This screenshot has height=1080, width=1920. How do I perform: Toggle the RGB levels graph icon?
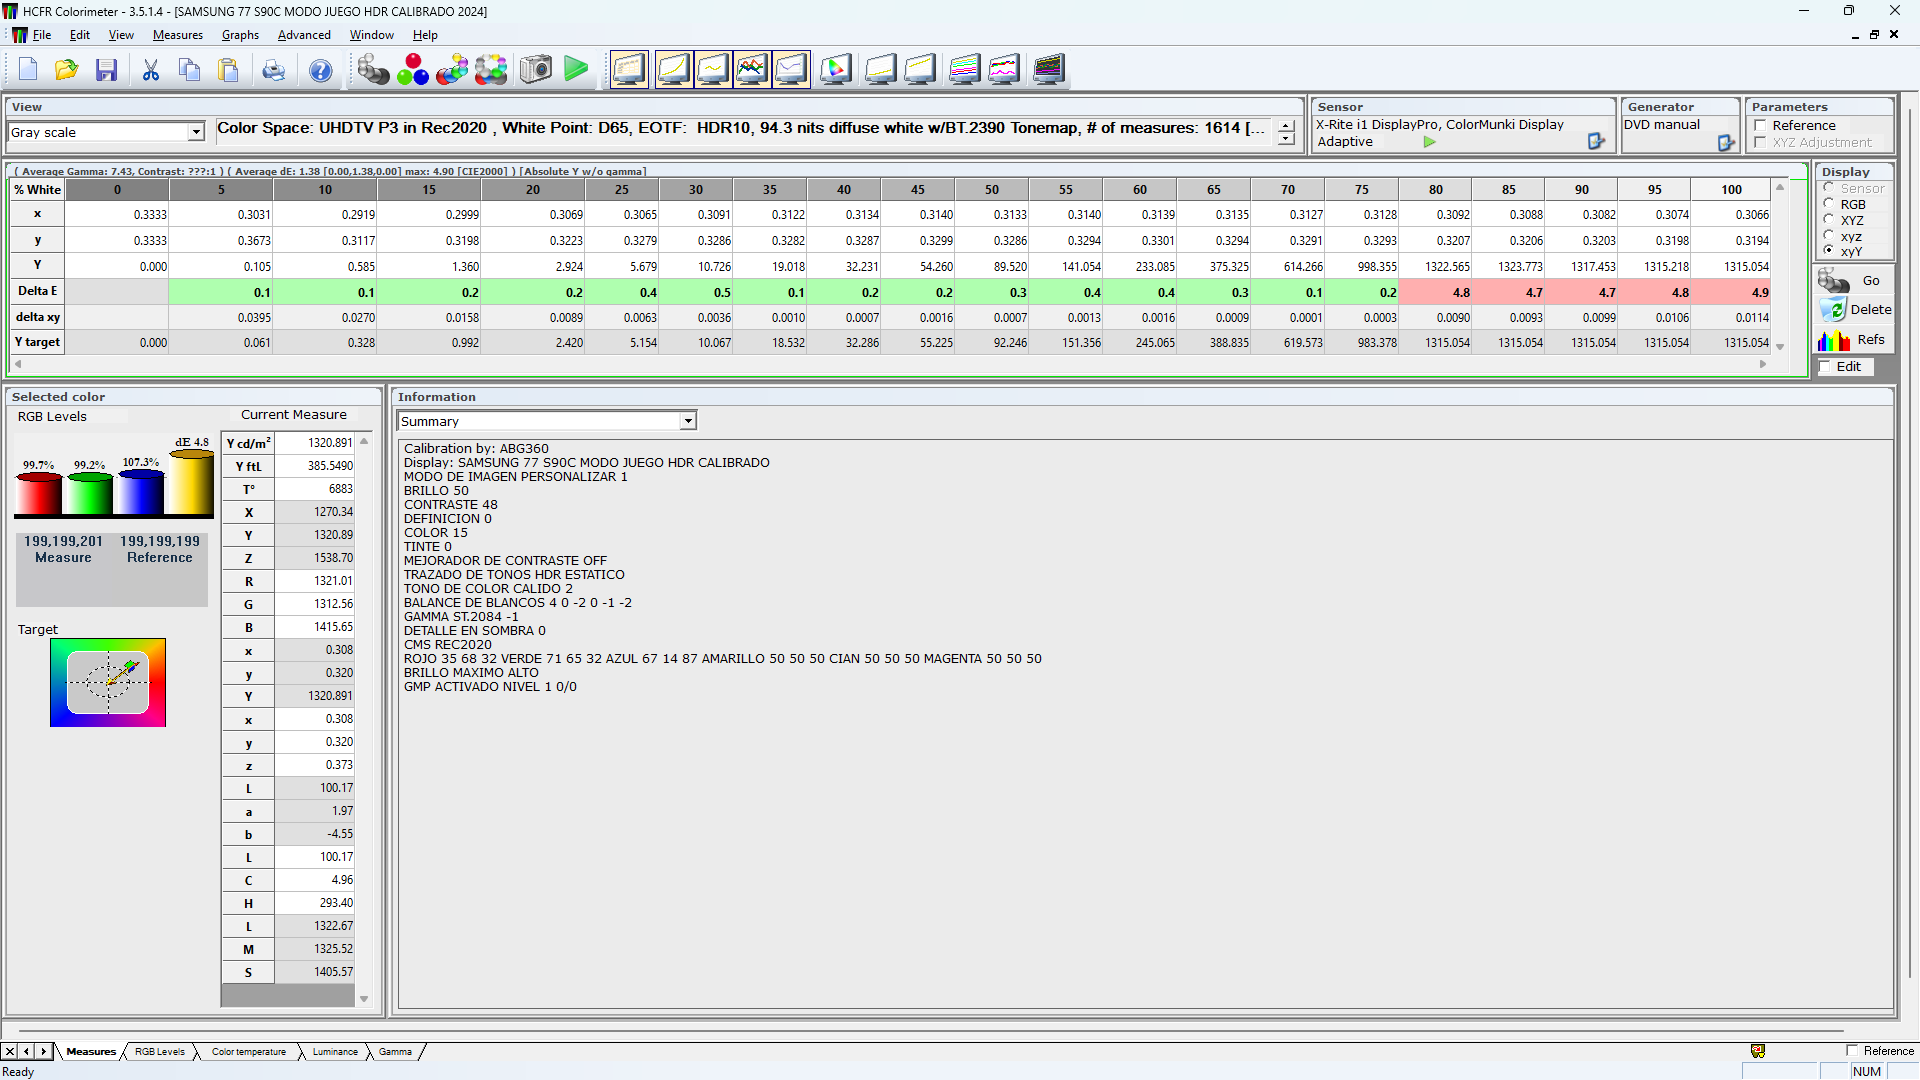[752, 70]
